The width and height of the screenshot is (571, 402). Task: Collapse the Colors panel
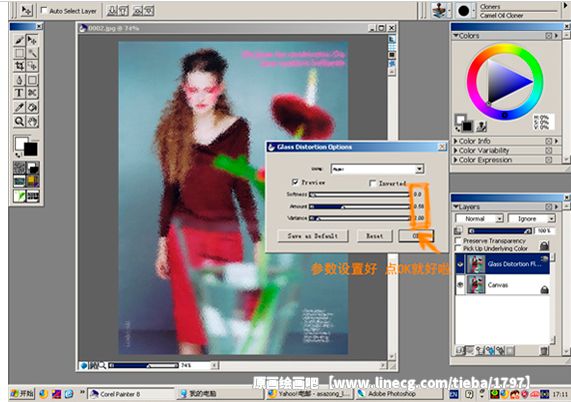(x=456, y=36)
